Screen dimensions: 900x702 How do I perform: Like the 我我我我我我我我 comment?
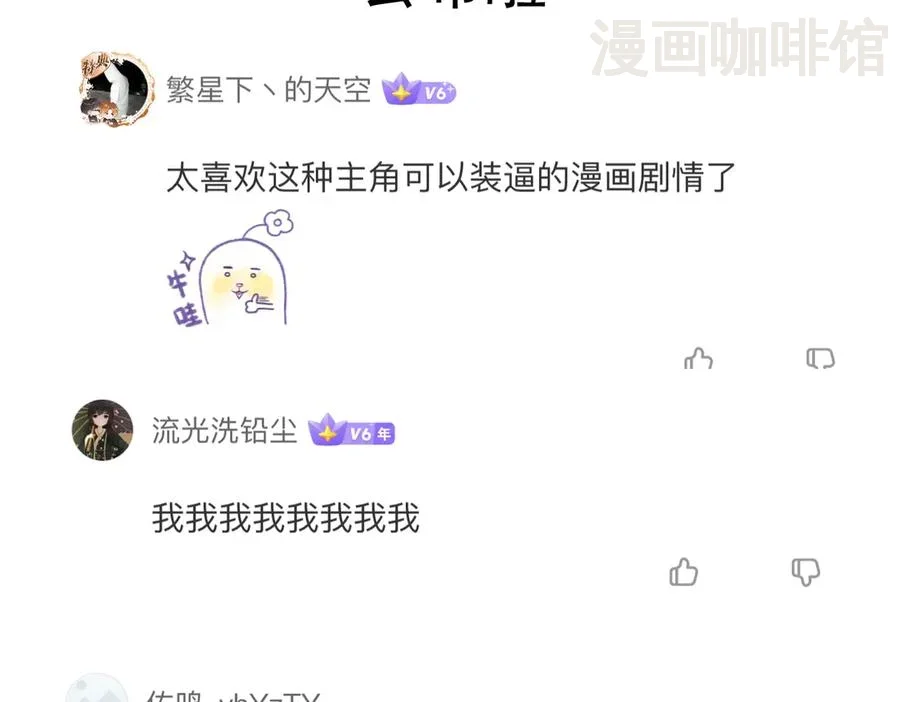tap(684, 572)
